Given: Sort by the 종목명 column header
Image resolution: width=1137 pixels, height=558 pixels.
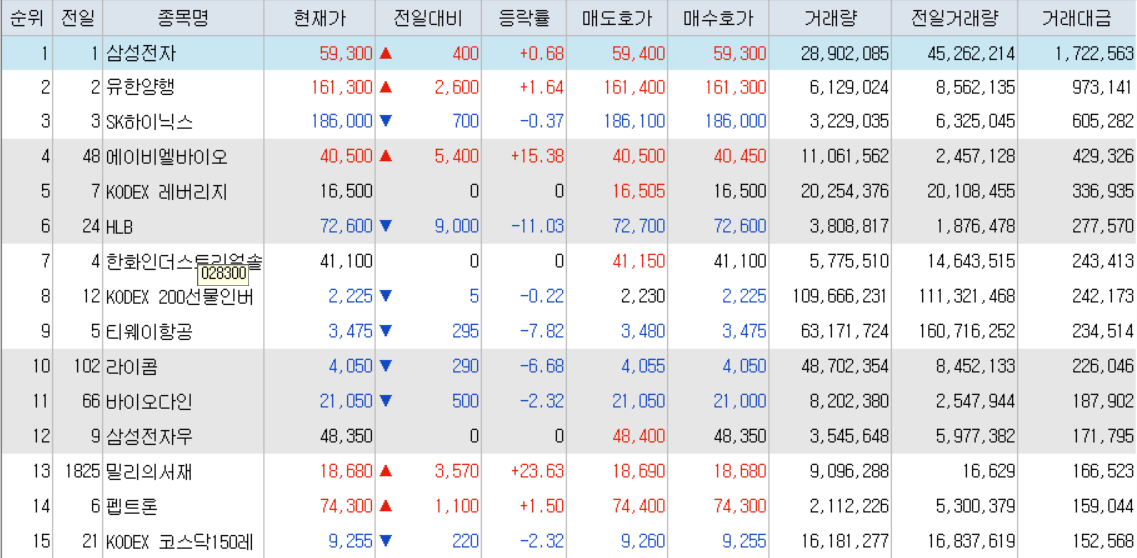Looking at the screenshot, I should coord(183,18).
